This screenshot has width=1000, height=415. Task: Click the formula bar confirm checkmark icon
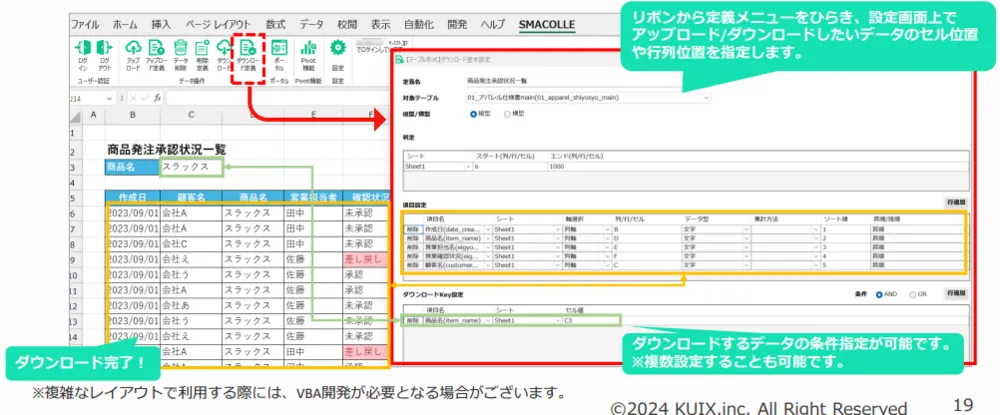[145, 99]
